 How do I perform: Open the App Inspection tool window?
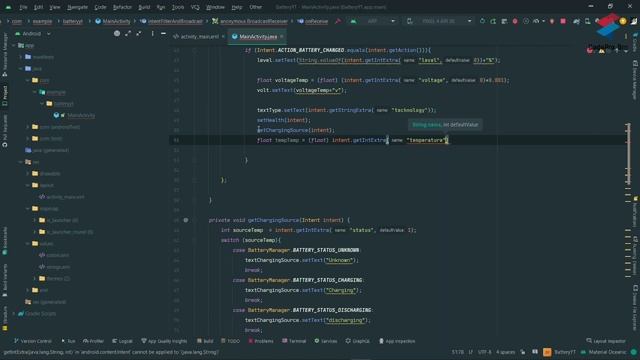click(397, 341)
